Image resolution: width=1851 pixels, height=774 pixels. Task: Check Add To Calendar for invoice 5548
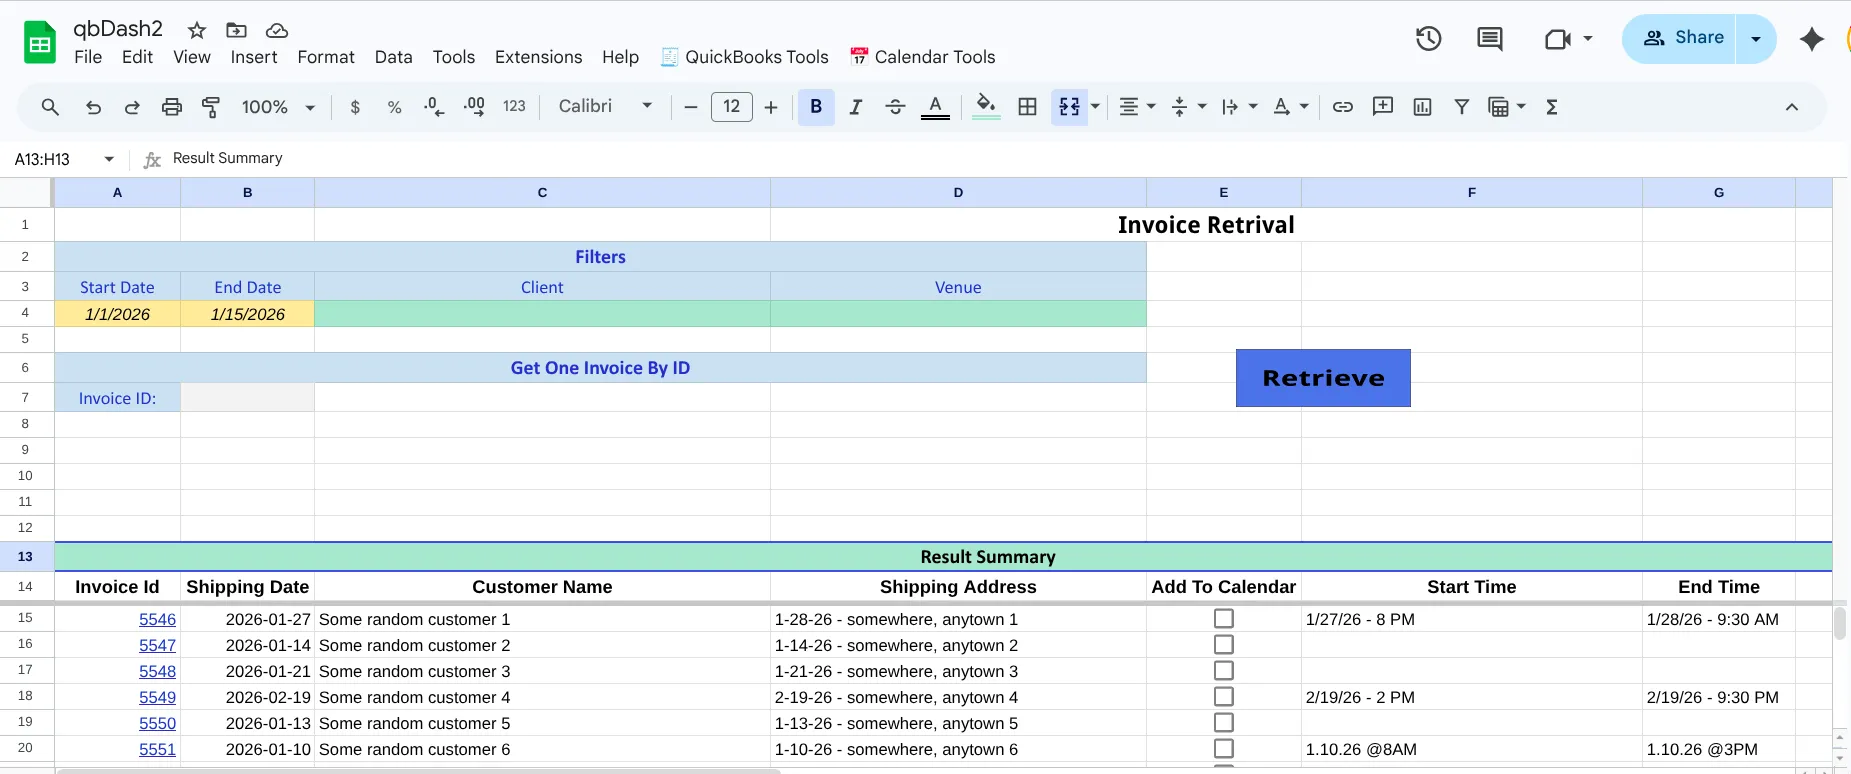[1223, 671]
